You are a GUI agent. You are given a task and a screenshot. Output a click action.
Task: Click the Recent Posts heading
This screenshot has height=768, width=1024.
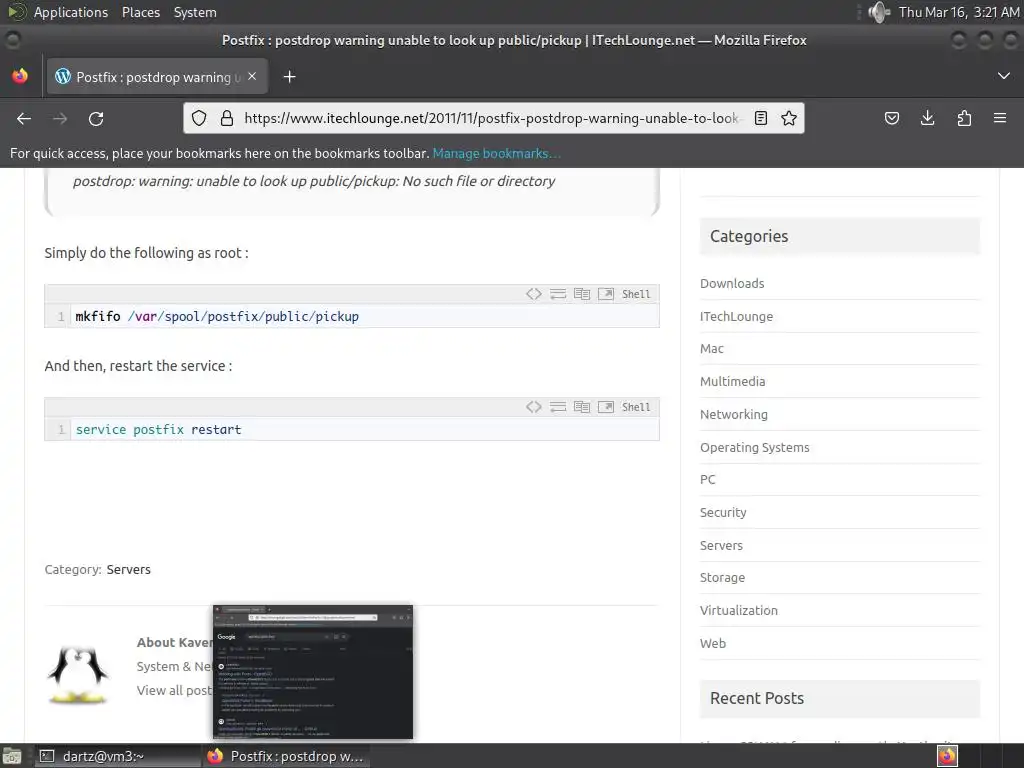point(757,698)
